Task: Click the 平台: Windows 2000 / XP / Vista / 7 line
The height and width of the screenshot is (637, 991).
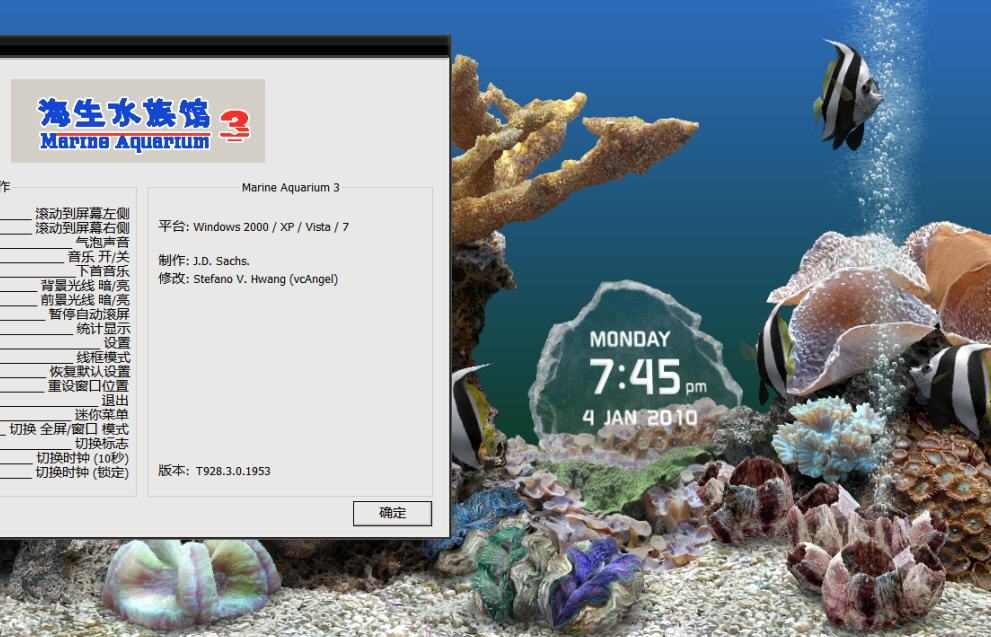Action: click(x=253, y=227)
